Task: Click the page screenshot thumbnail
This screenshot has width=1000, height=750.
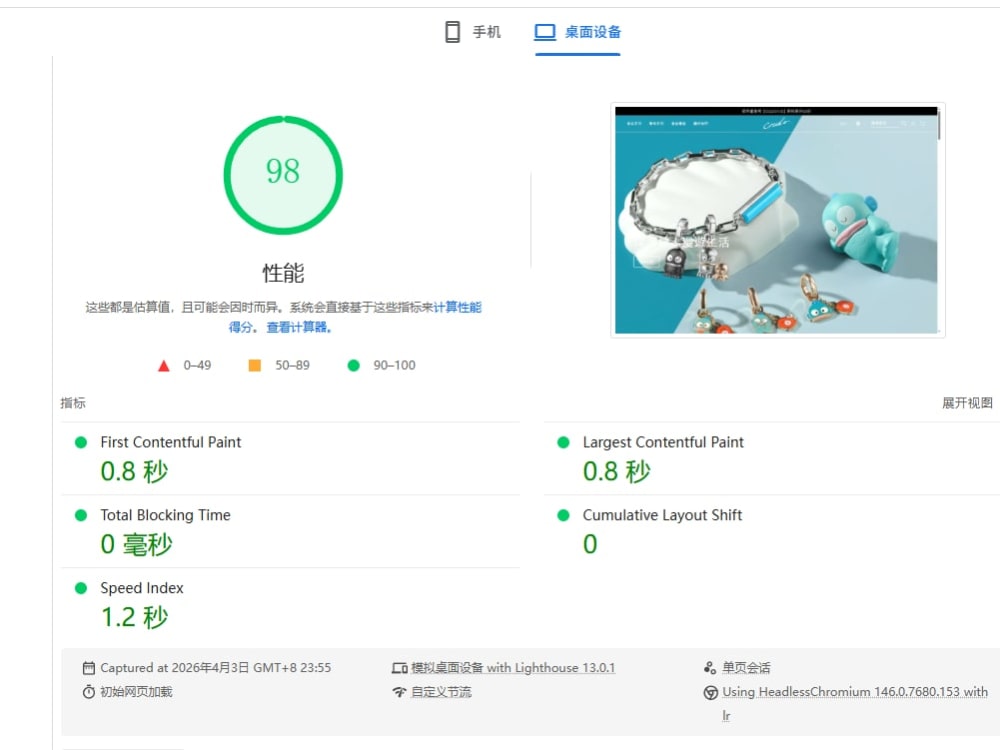Action: click(777, 220)
